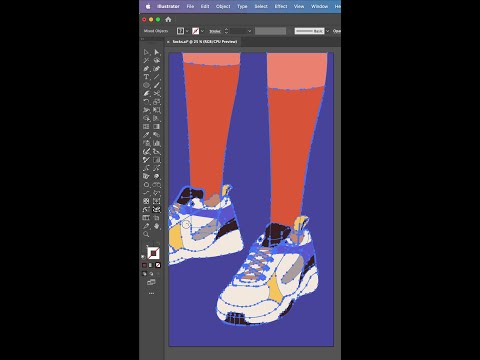The width and height of the screenshot is (480, 360).
Task: Open Edit Toolbar three-dots button
Action: 151,294
